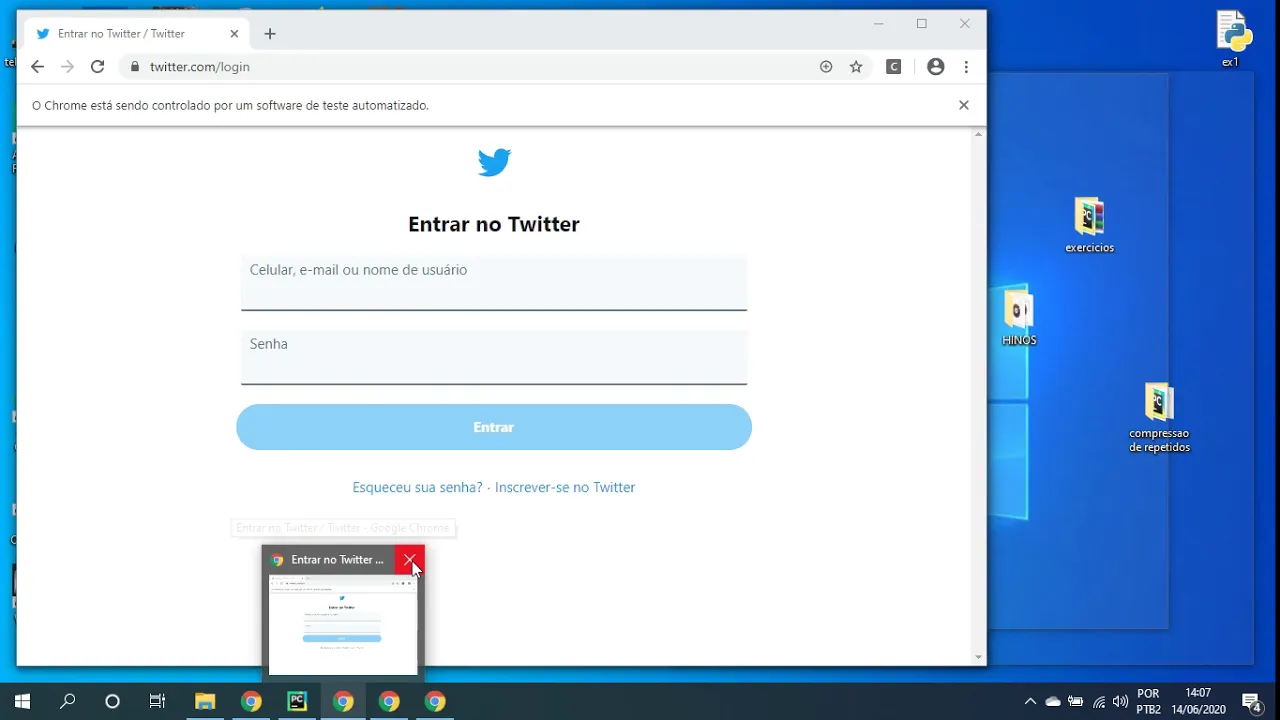Click the Chrome taskbar icon left of PyCharm
Screen dimensions: 1280x720
point(251,701)
